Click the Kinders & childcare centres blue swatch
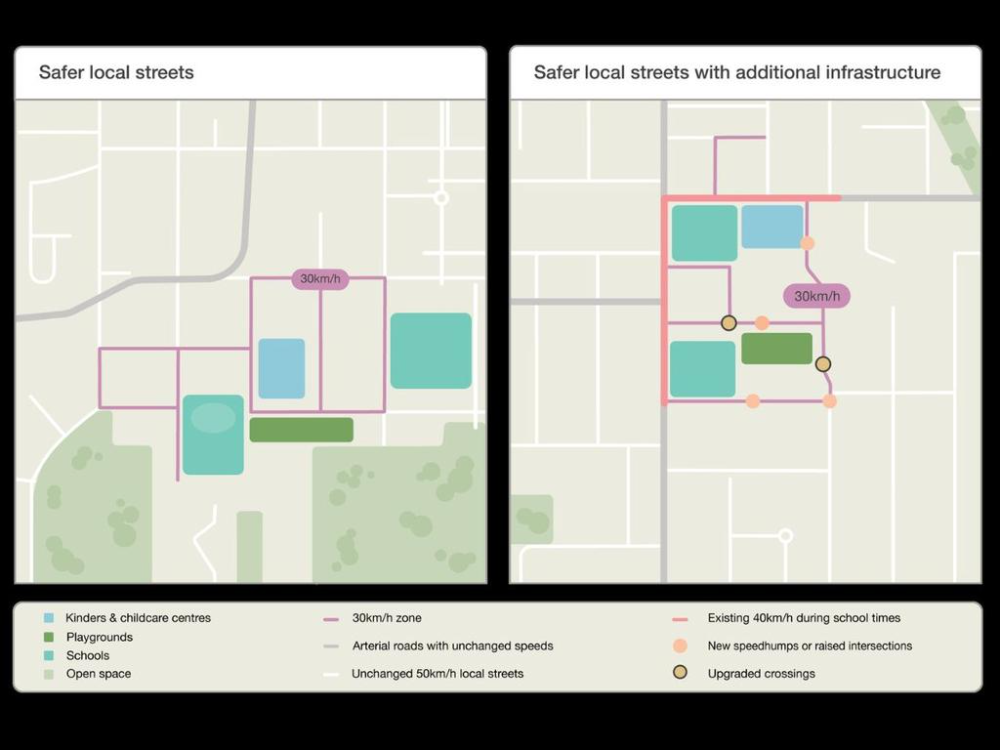 click(49, 618)
